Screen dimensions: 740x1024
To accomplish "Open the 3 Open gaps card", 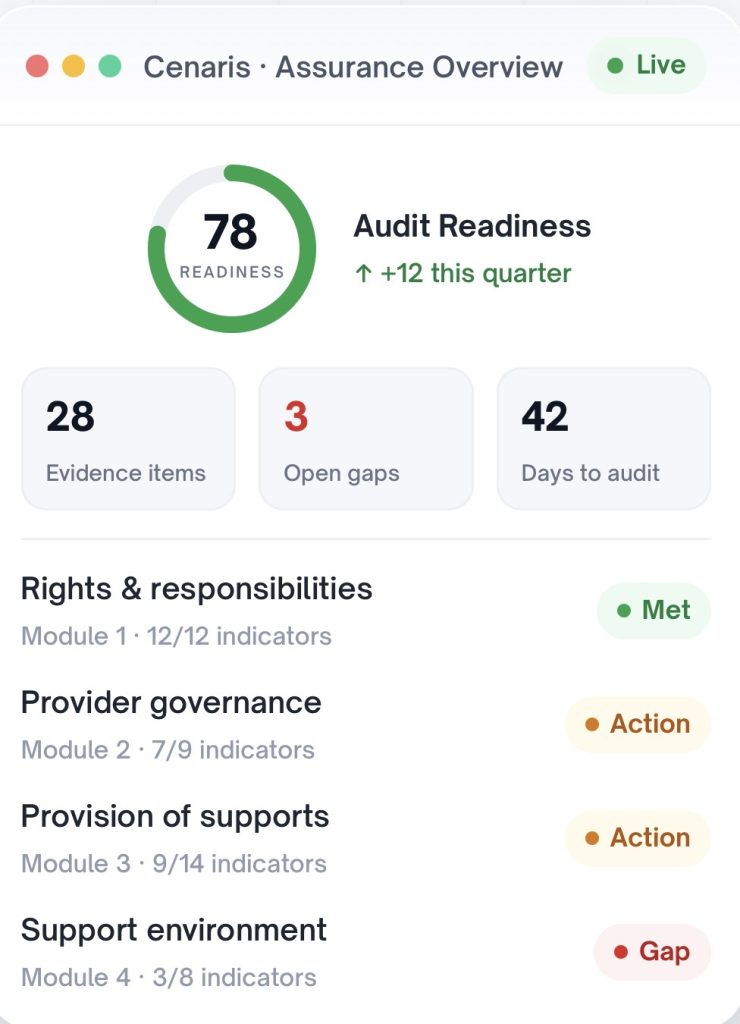I will tap(366, 439).
